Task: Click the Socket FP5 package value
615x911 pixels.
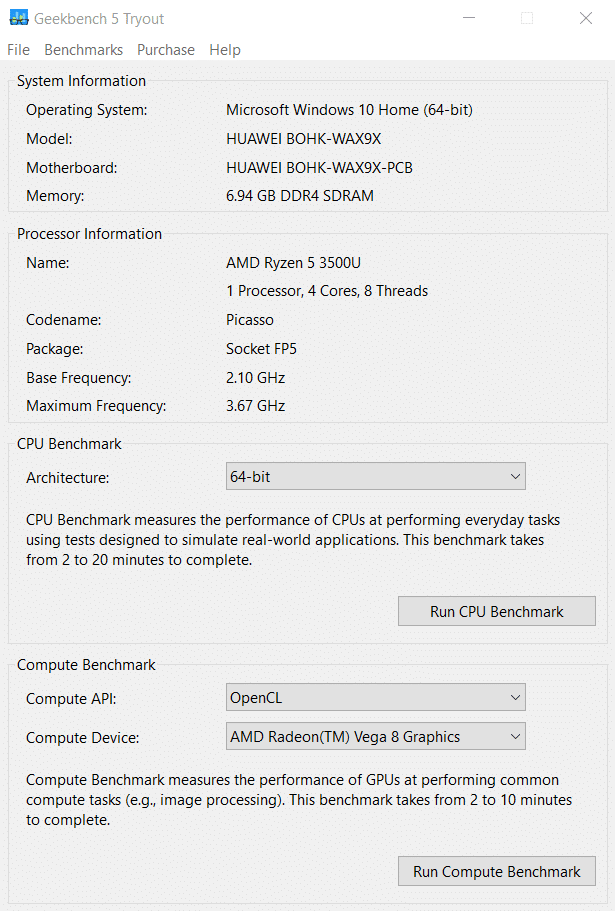Action: pos(262,349)
